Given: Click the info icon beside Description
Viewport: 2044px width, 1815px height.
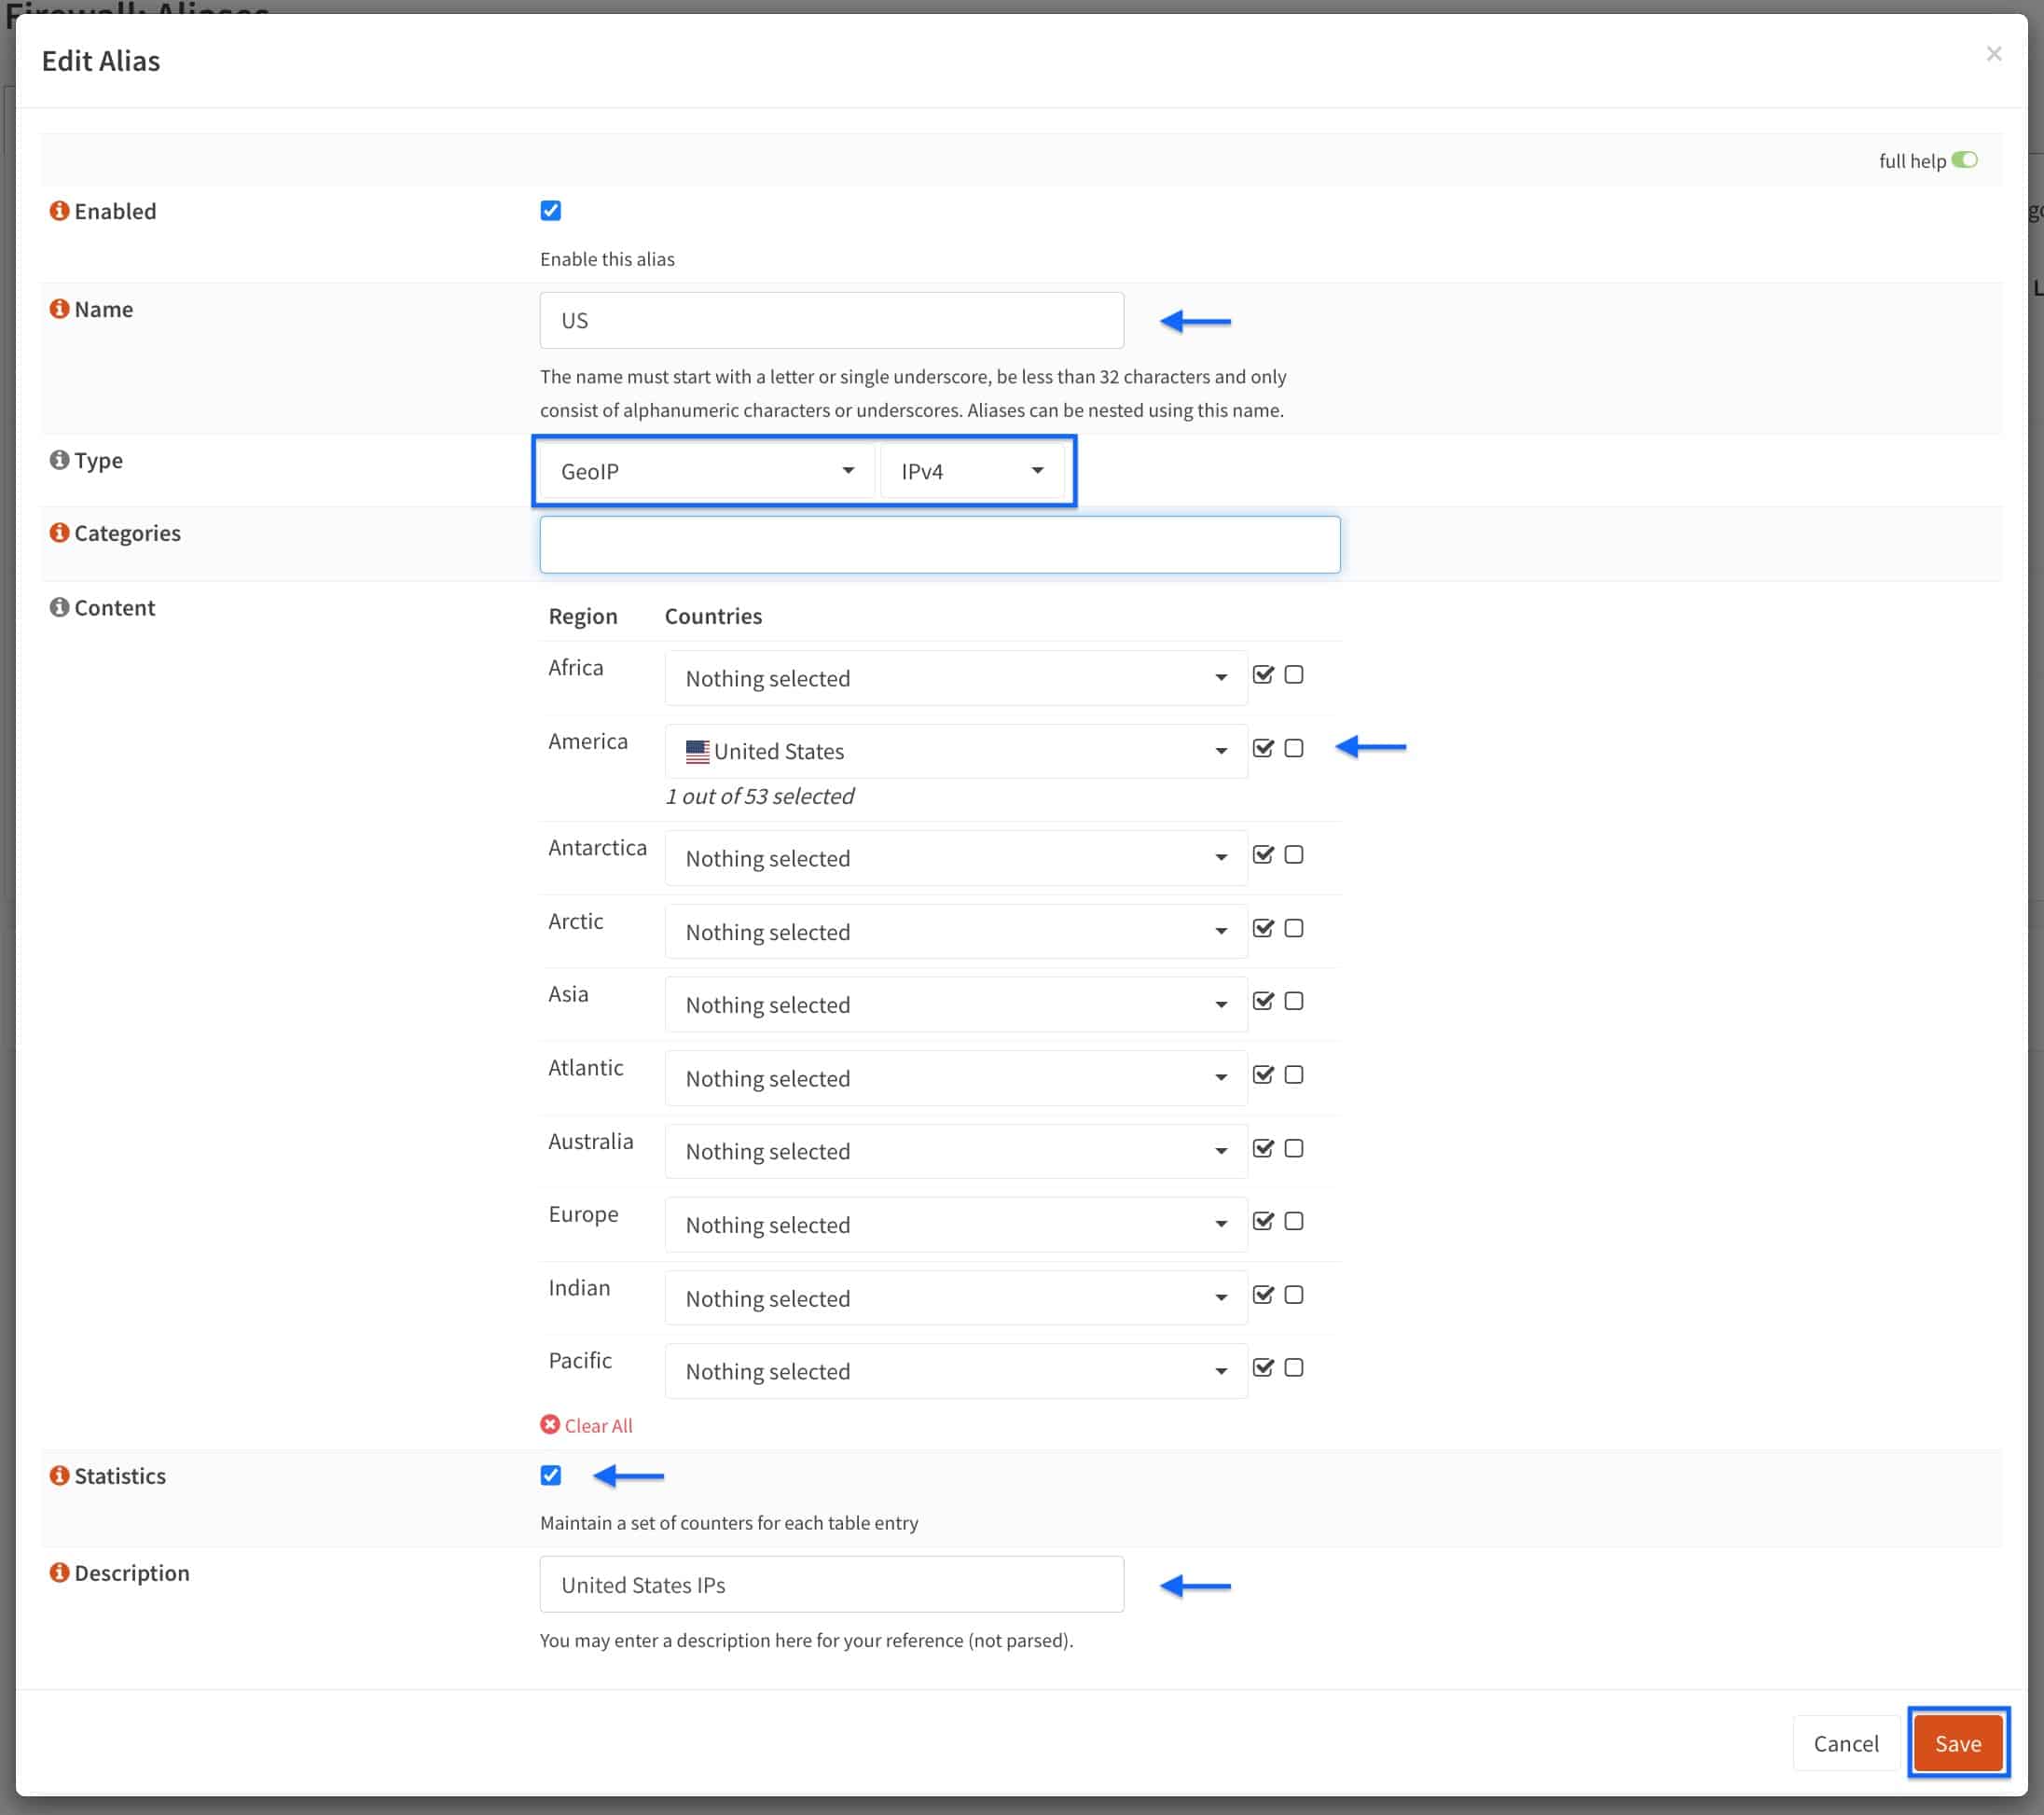Looking at the screenshot, I should coord(60,1573).
